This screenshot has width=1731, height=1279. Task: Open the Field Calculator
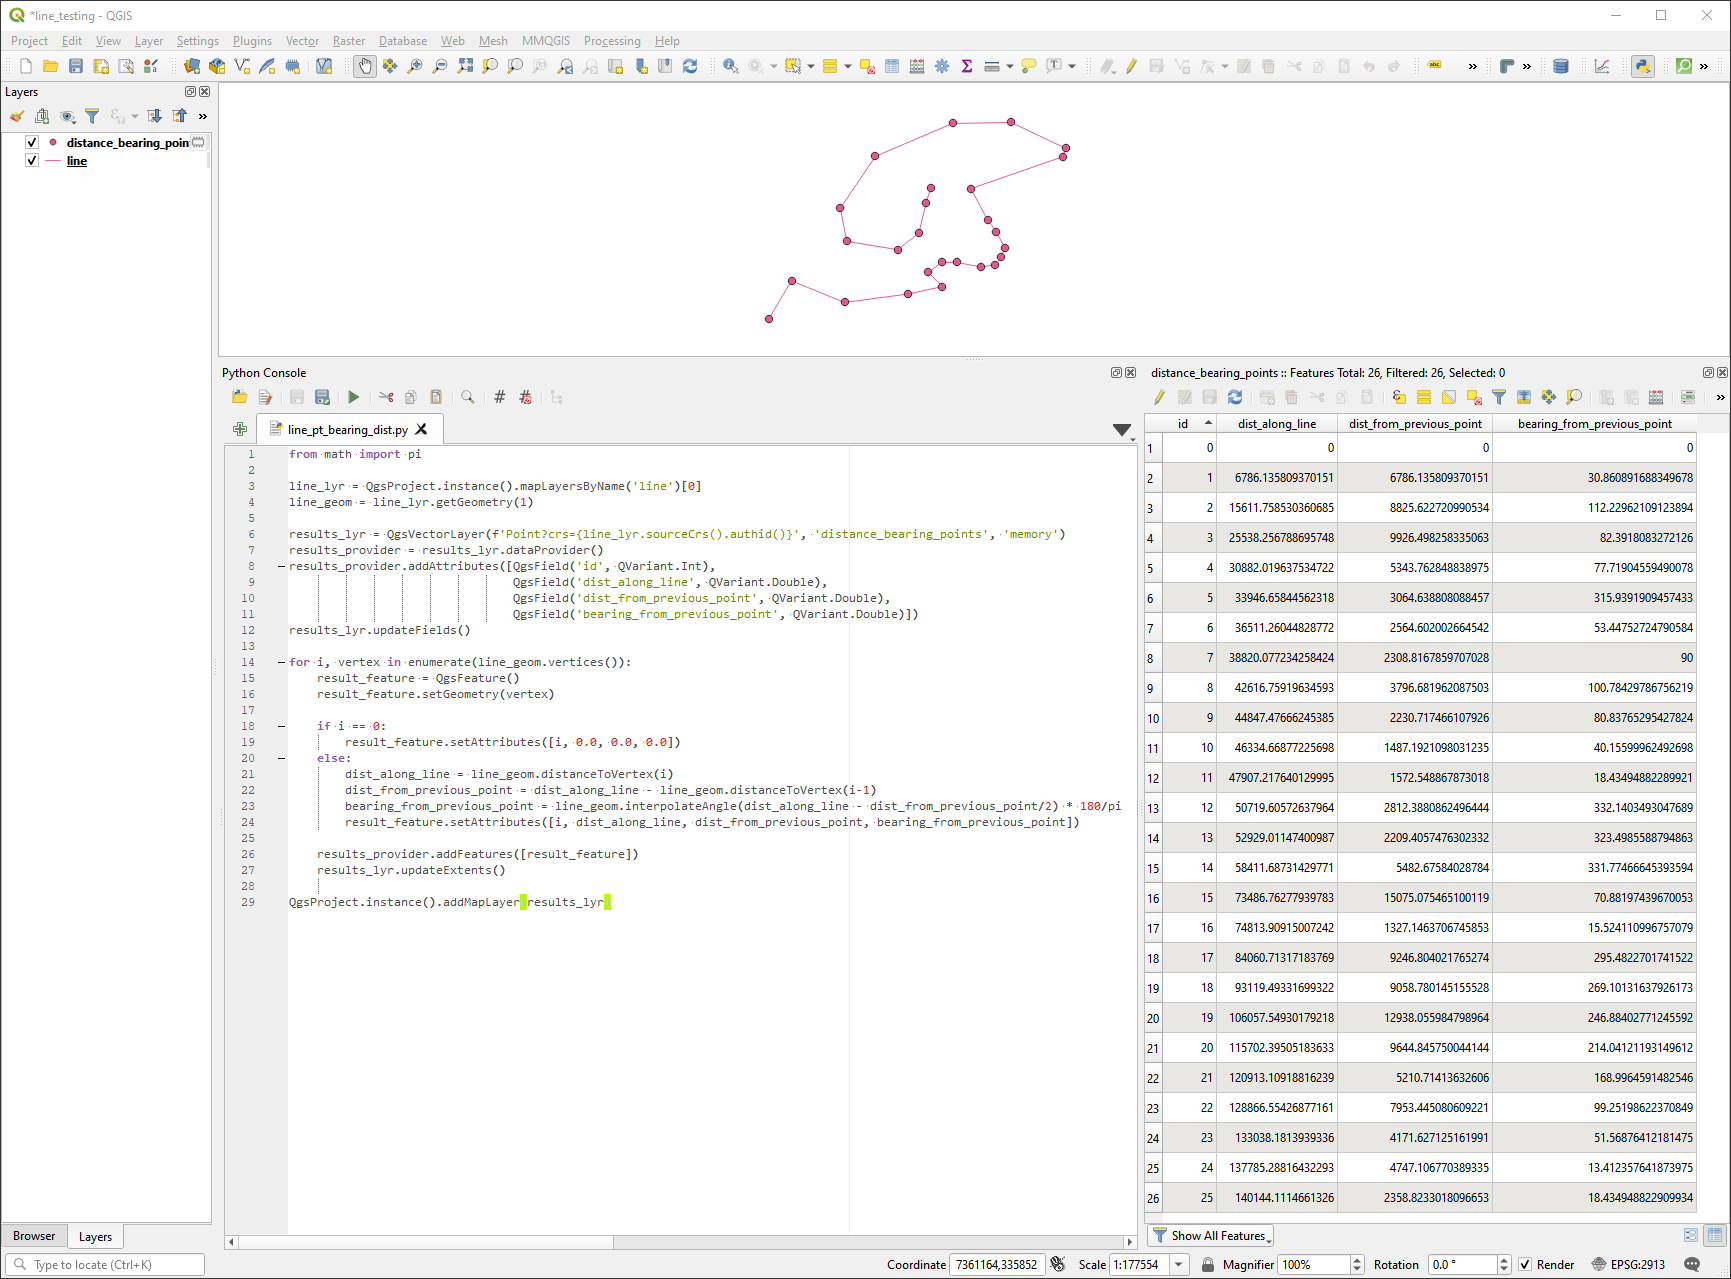click(917, 66)
